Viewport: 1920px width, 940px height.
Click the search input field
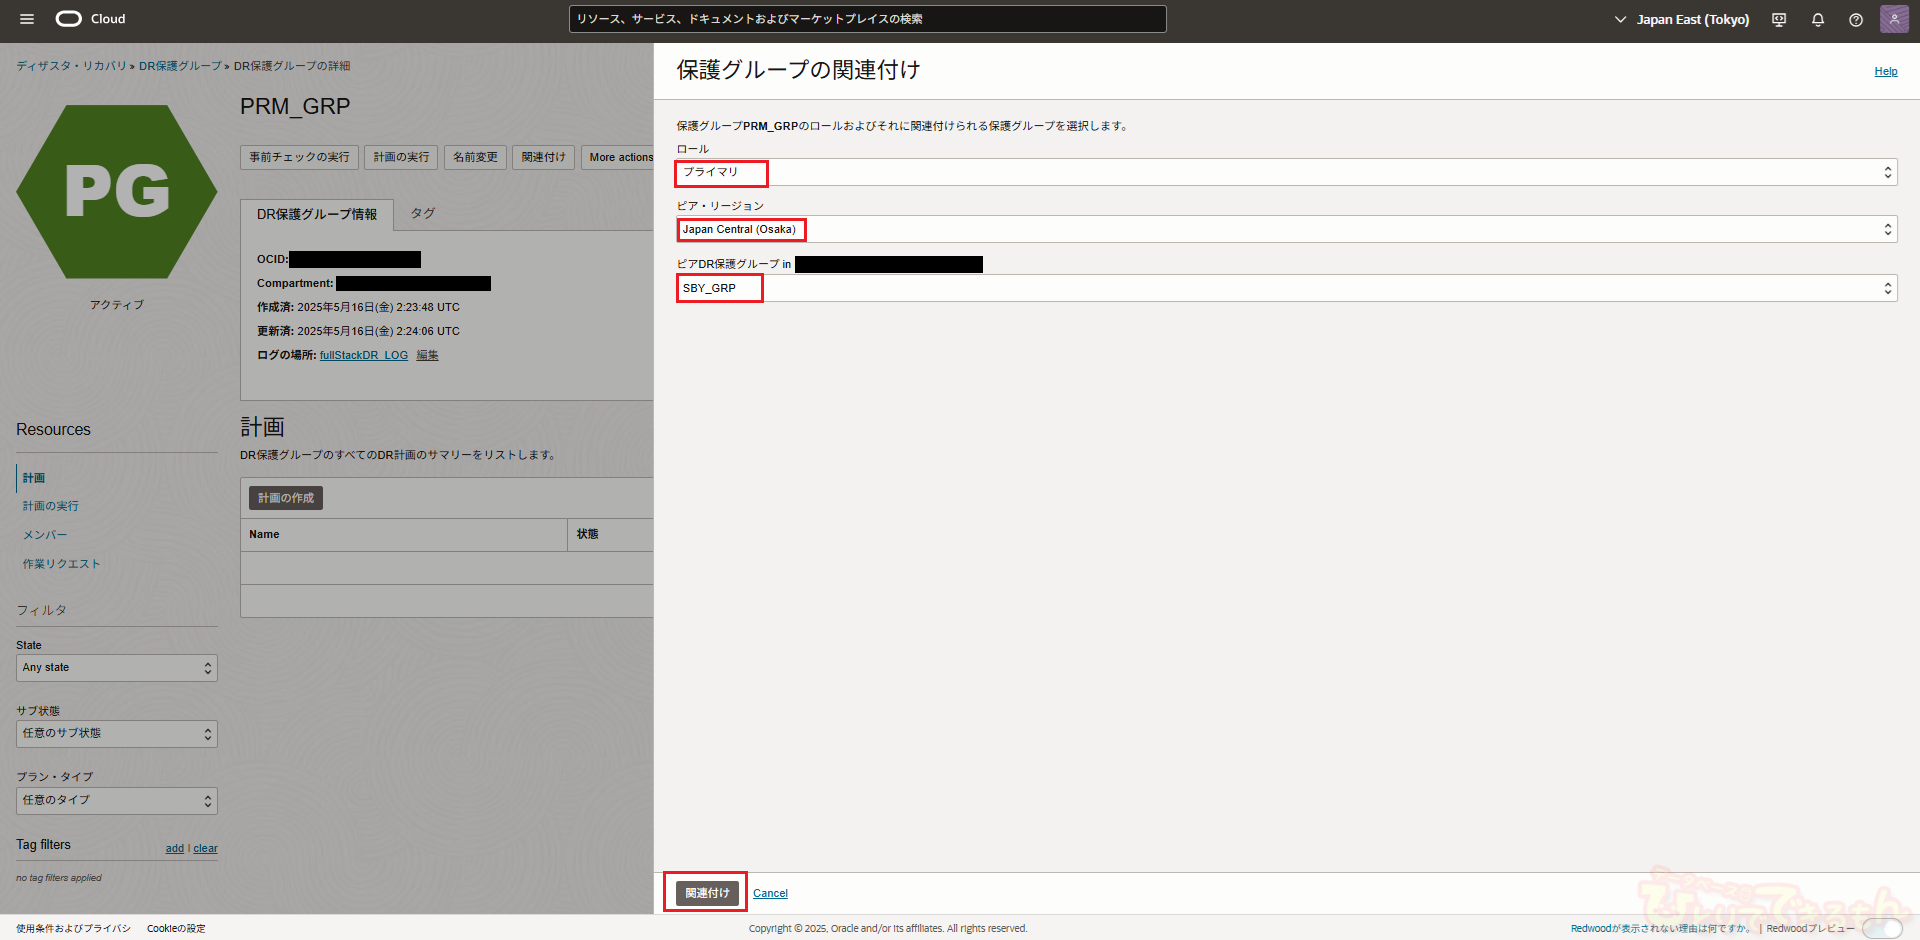867,19
